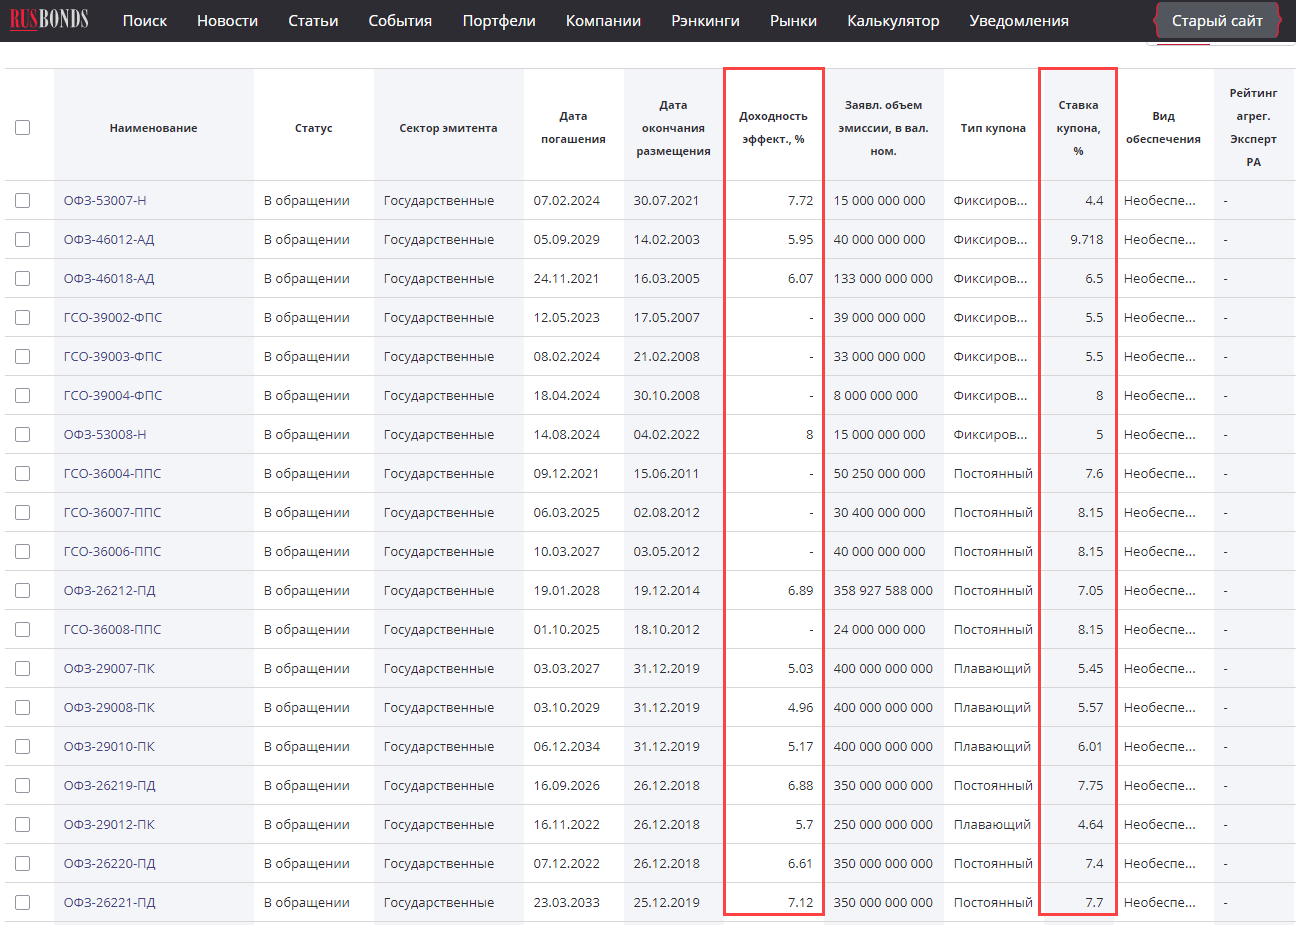
Task: Open the Поиск menu item
Action: [x=144, y=21]
